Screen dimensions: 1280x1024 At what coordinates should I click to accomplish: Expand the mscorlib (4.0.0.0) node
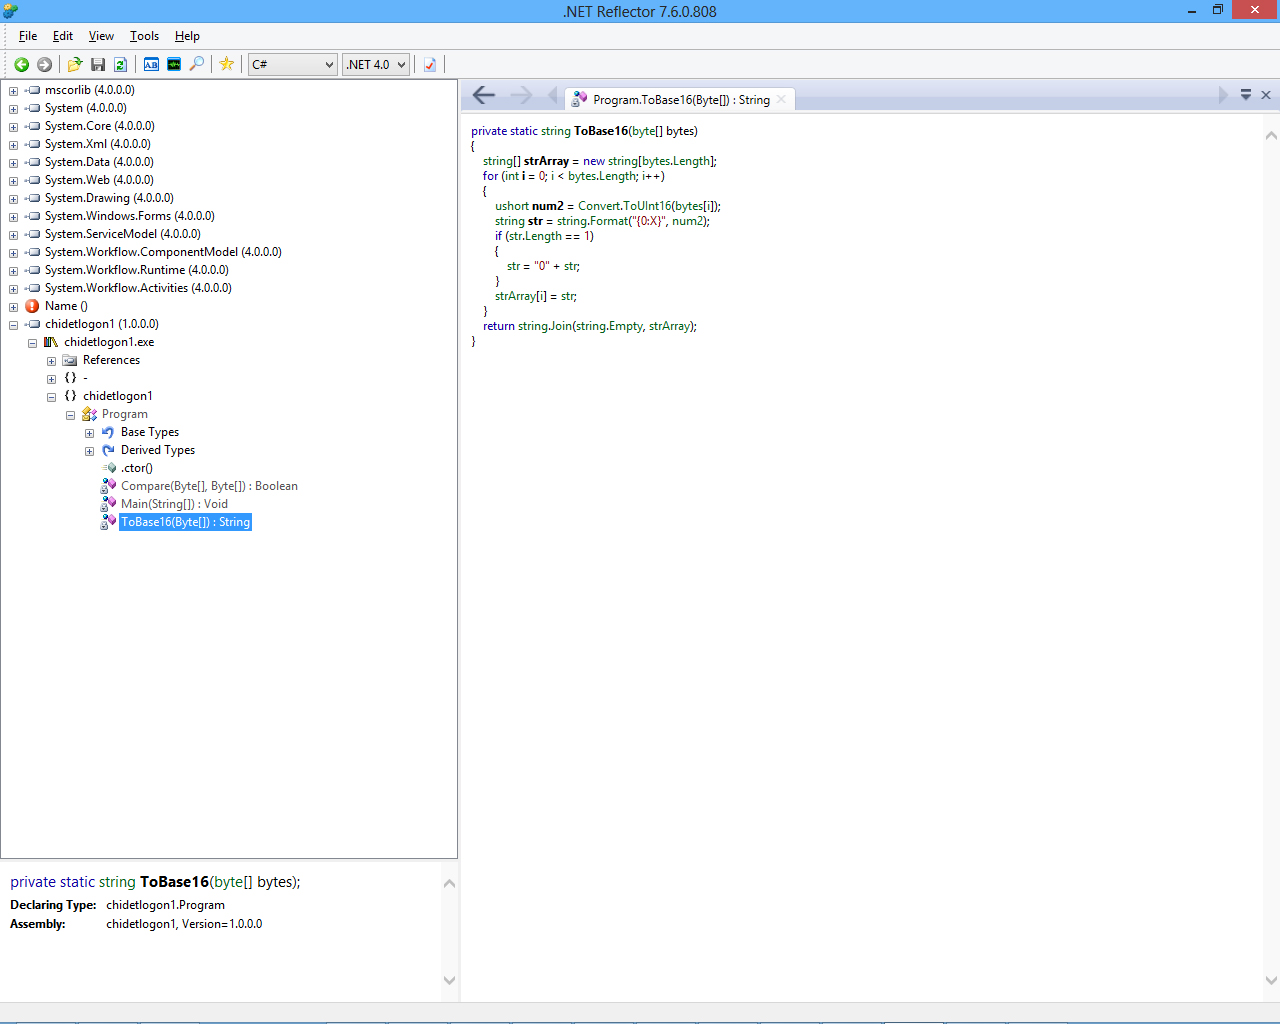click(x=13, y=91)
